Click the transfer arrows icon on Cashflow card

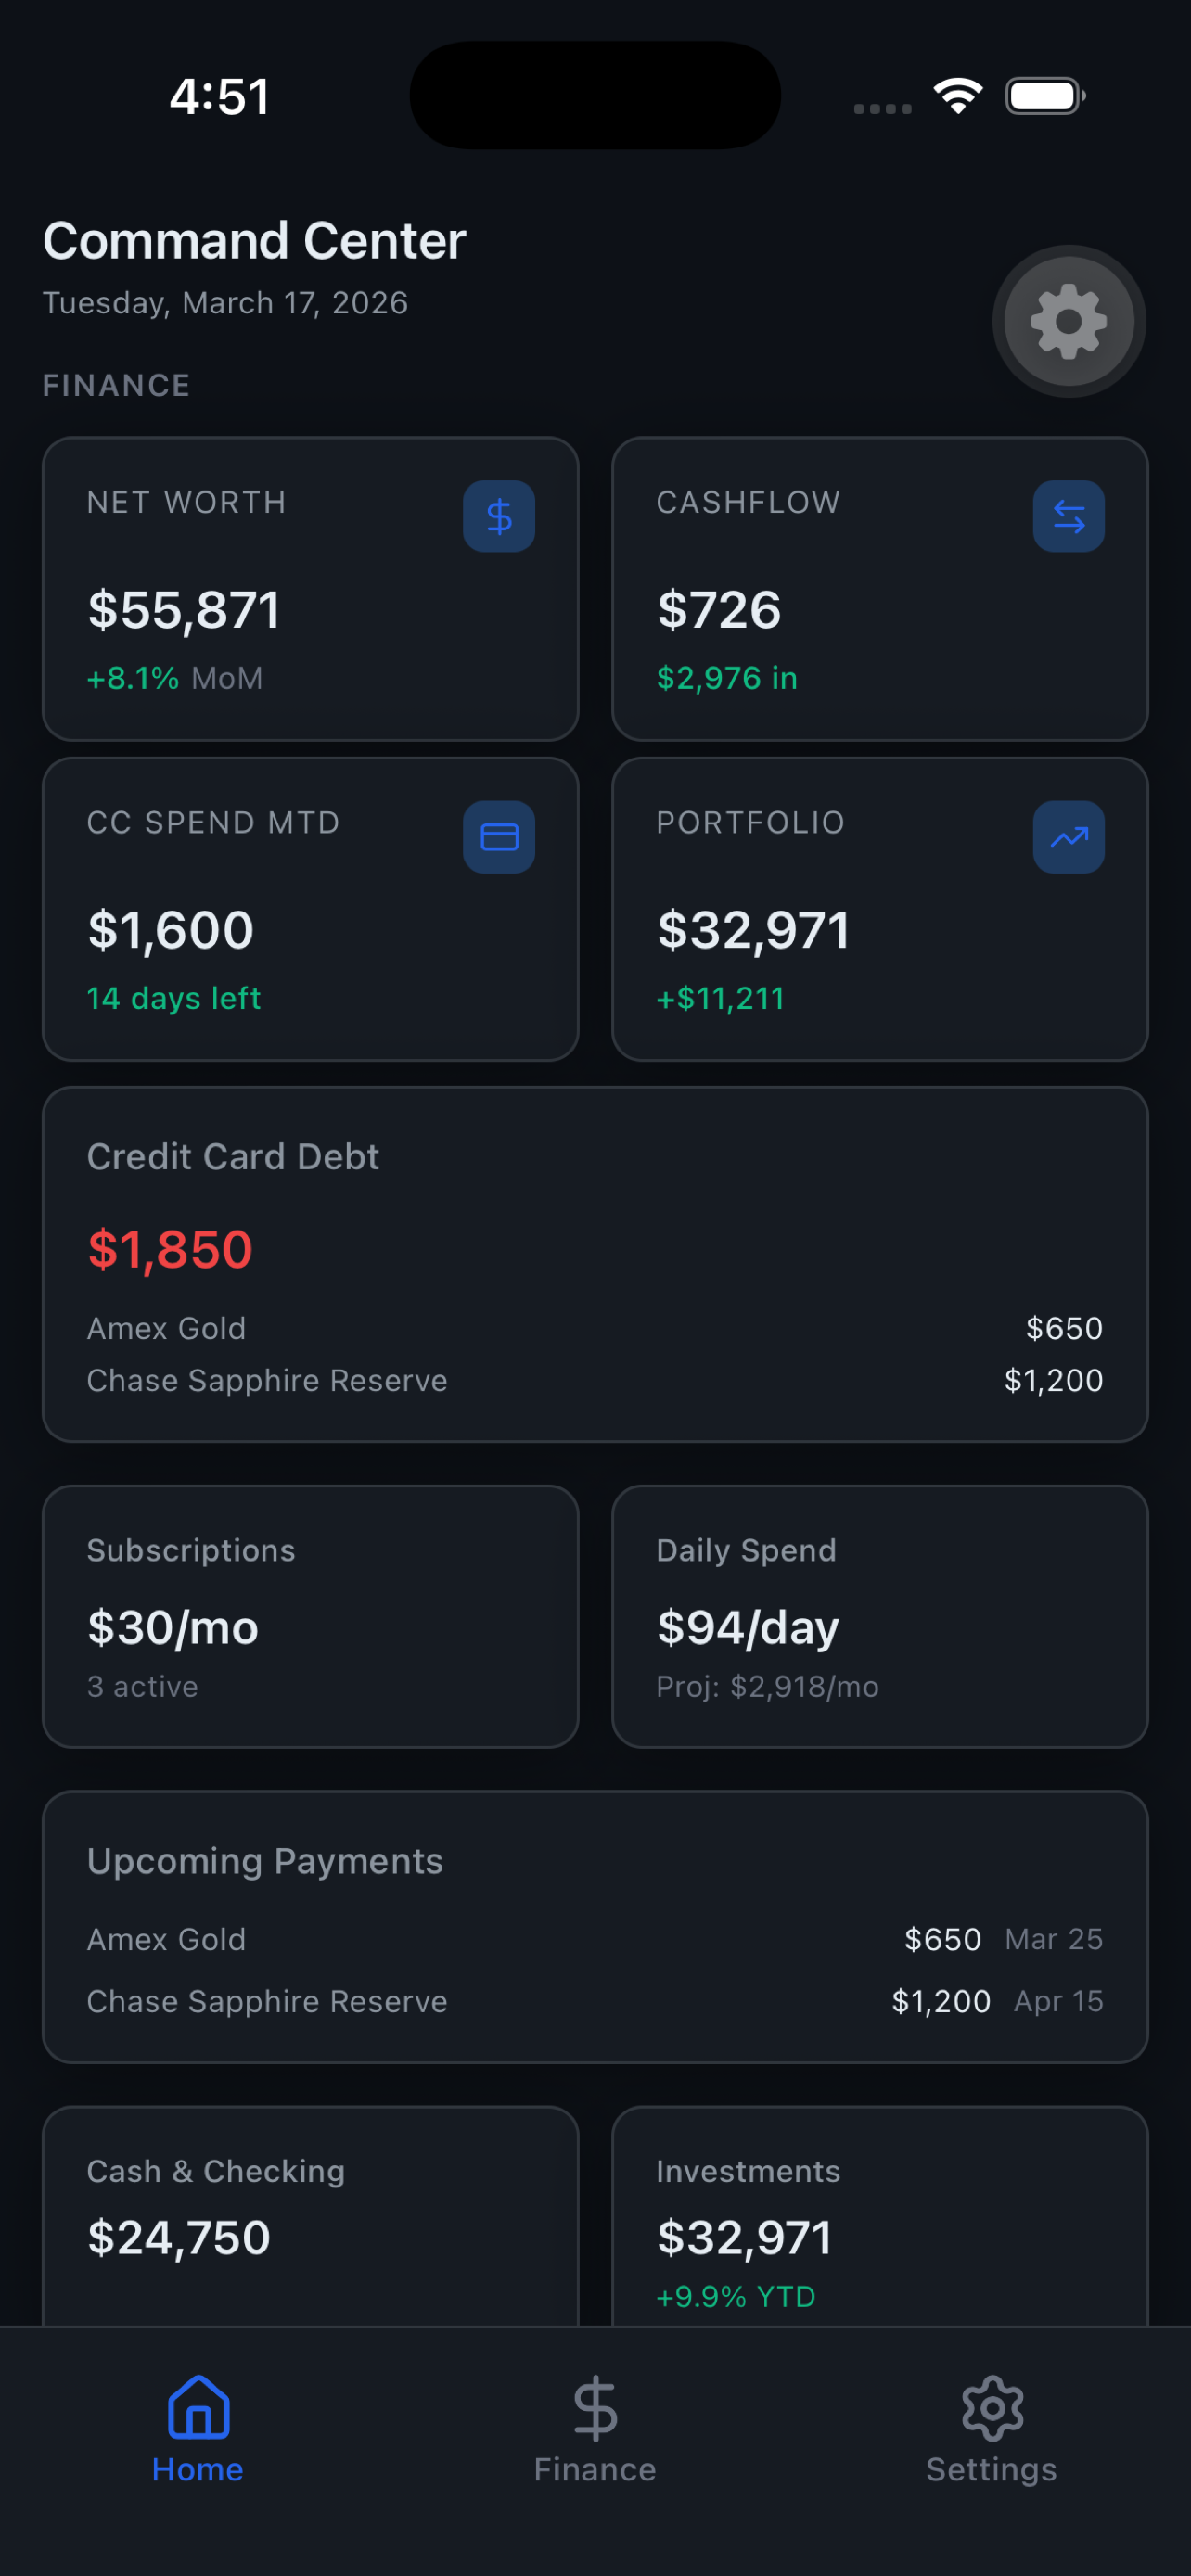point(1067,516)
